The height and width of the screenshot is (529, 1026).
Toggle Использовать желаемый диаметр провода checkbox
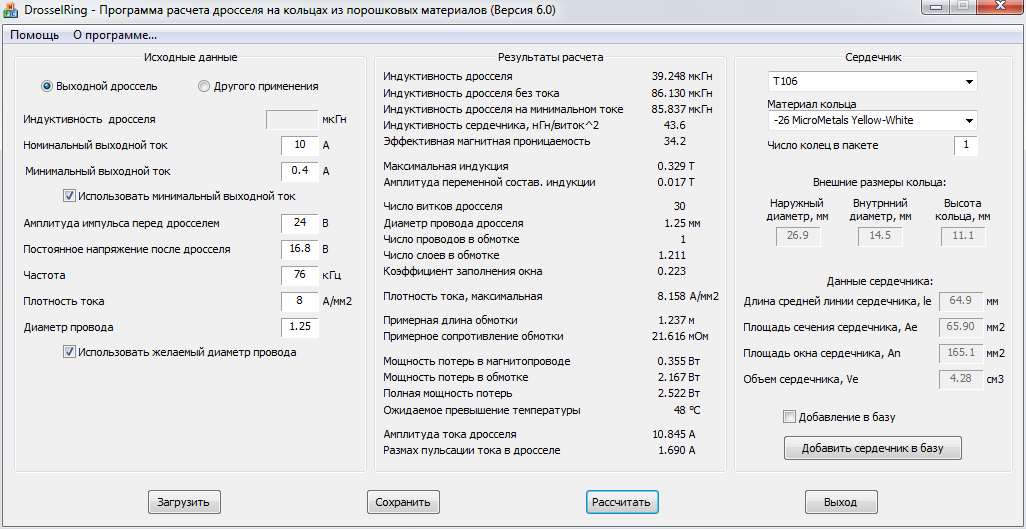69,352
